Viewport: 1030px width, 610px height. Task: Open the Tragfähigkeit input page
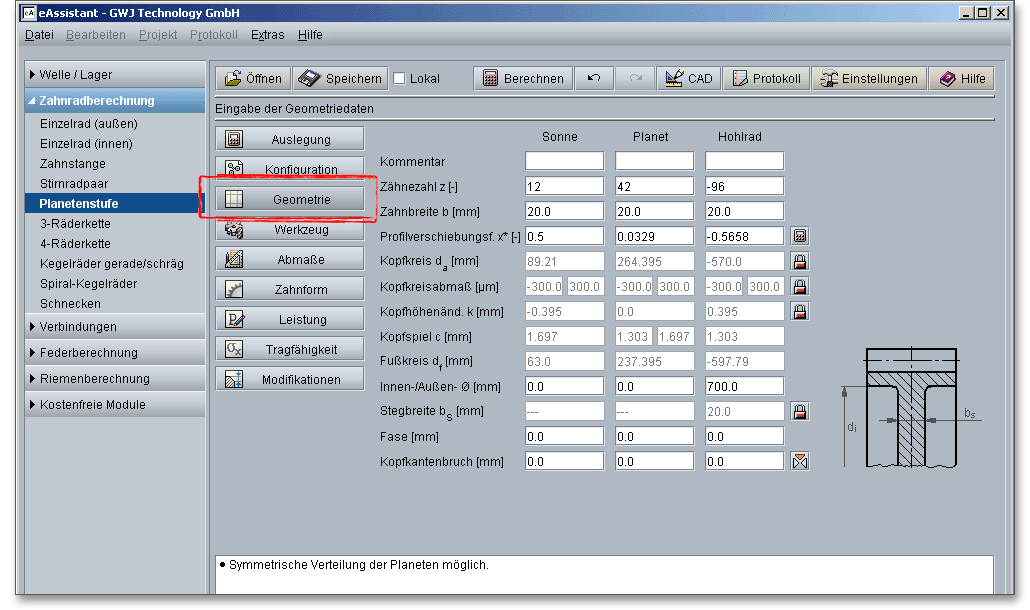coord(290,350)
